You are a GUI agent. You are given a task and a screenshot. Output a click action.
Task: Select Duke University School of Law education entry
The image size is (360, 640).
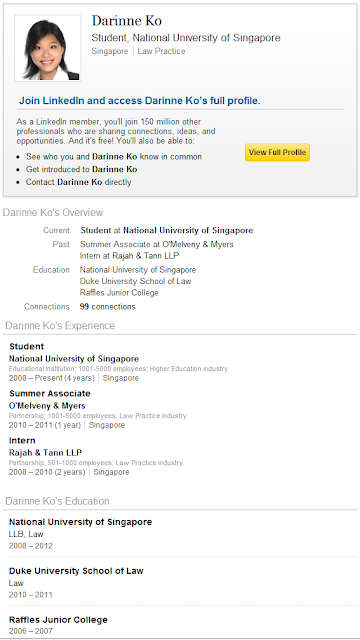(x=76, y=571)
